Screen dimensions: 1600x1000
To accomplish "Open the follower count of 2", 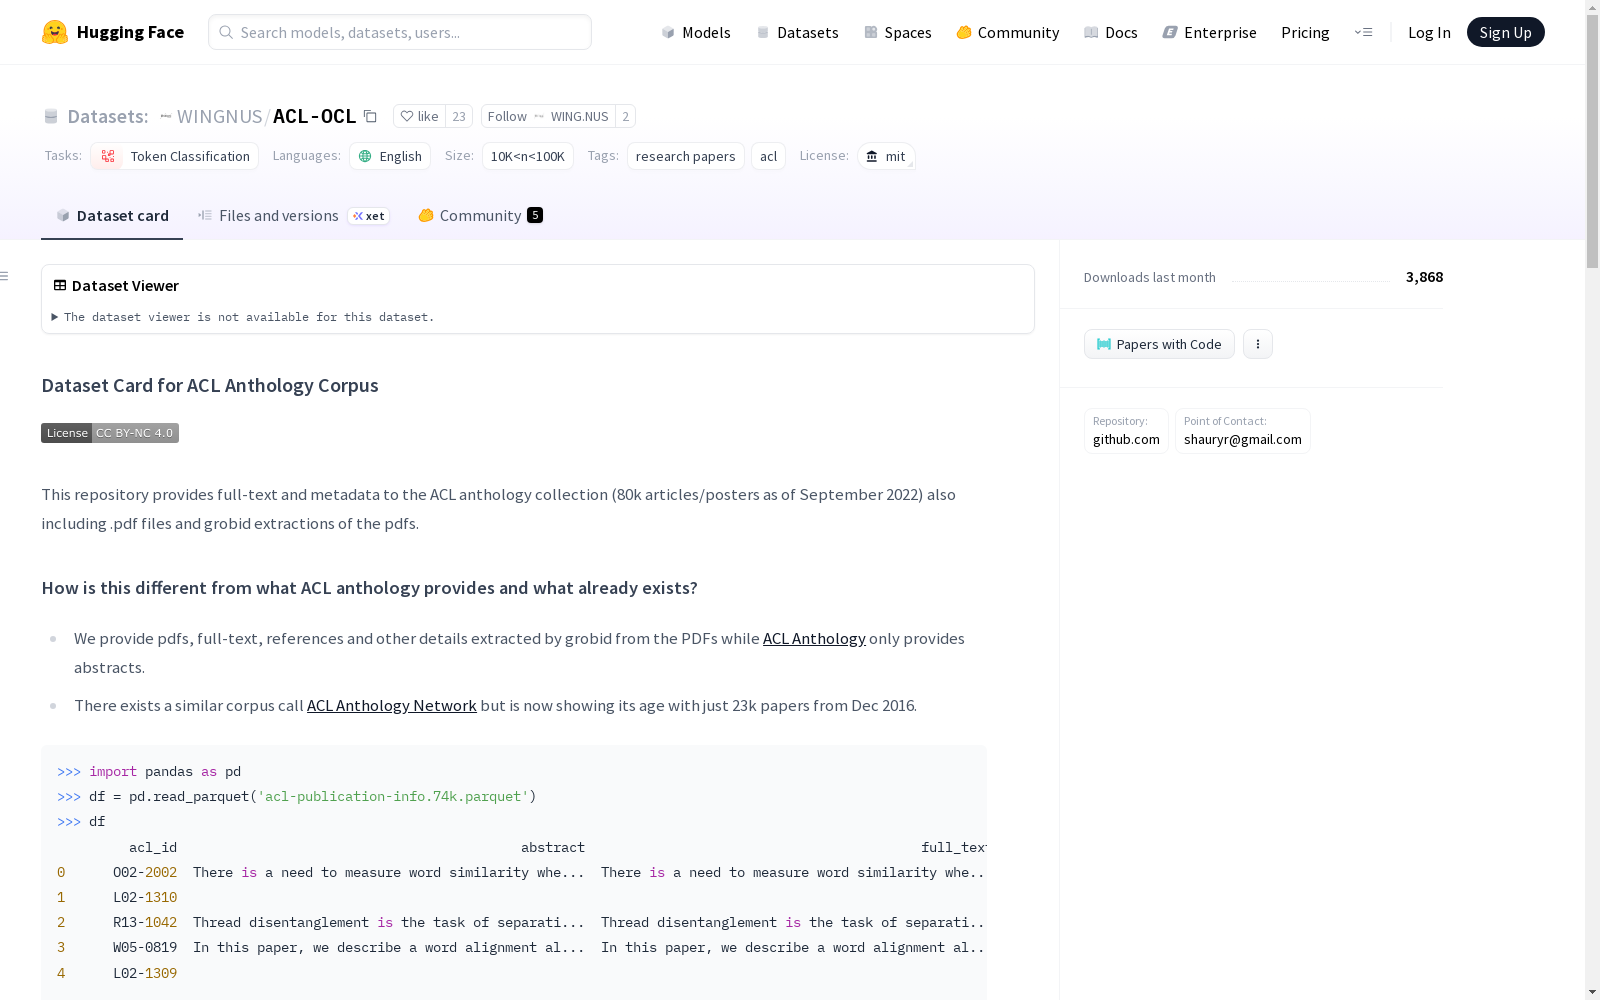I will [626, 116].
